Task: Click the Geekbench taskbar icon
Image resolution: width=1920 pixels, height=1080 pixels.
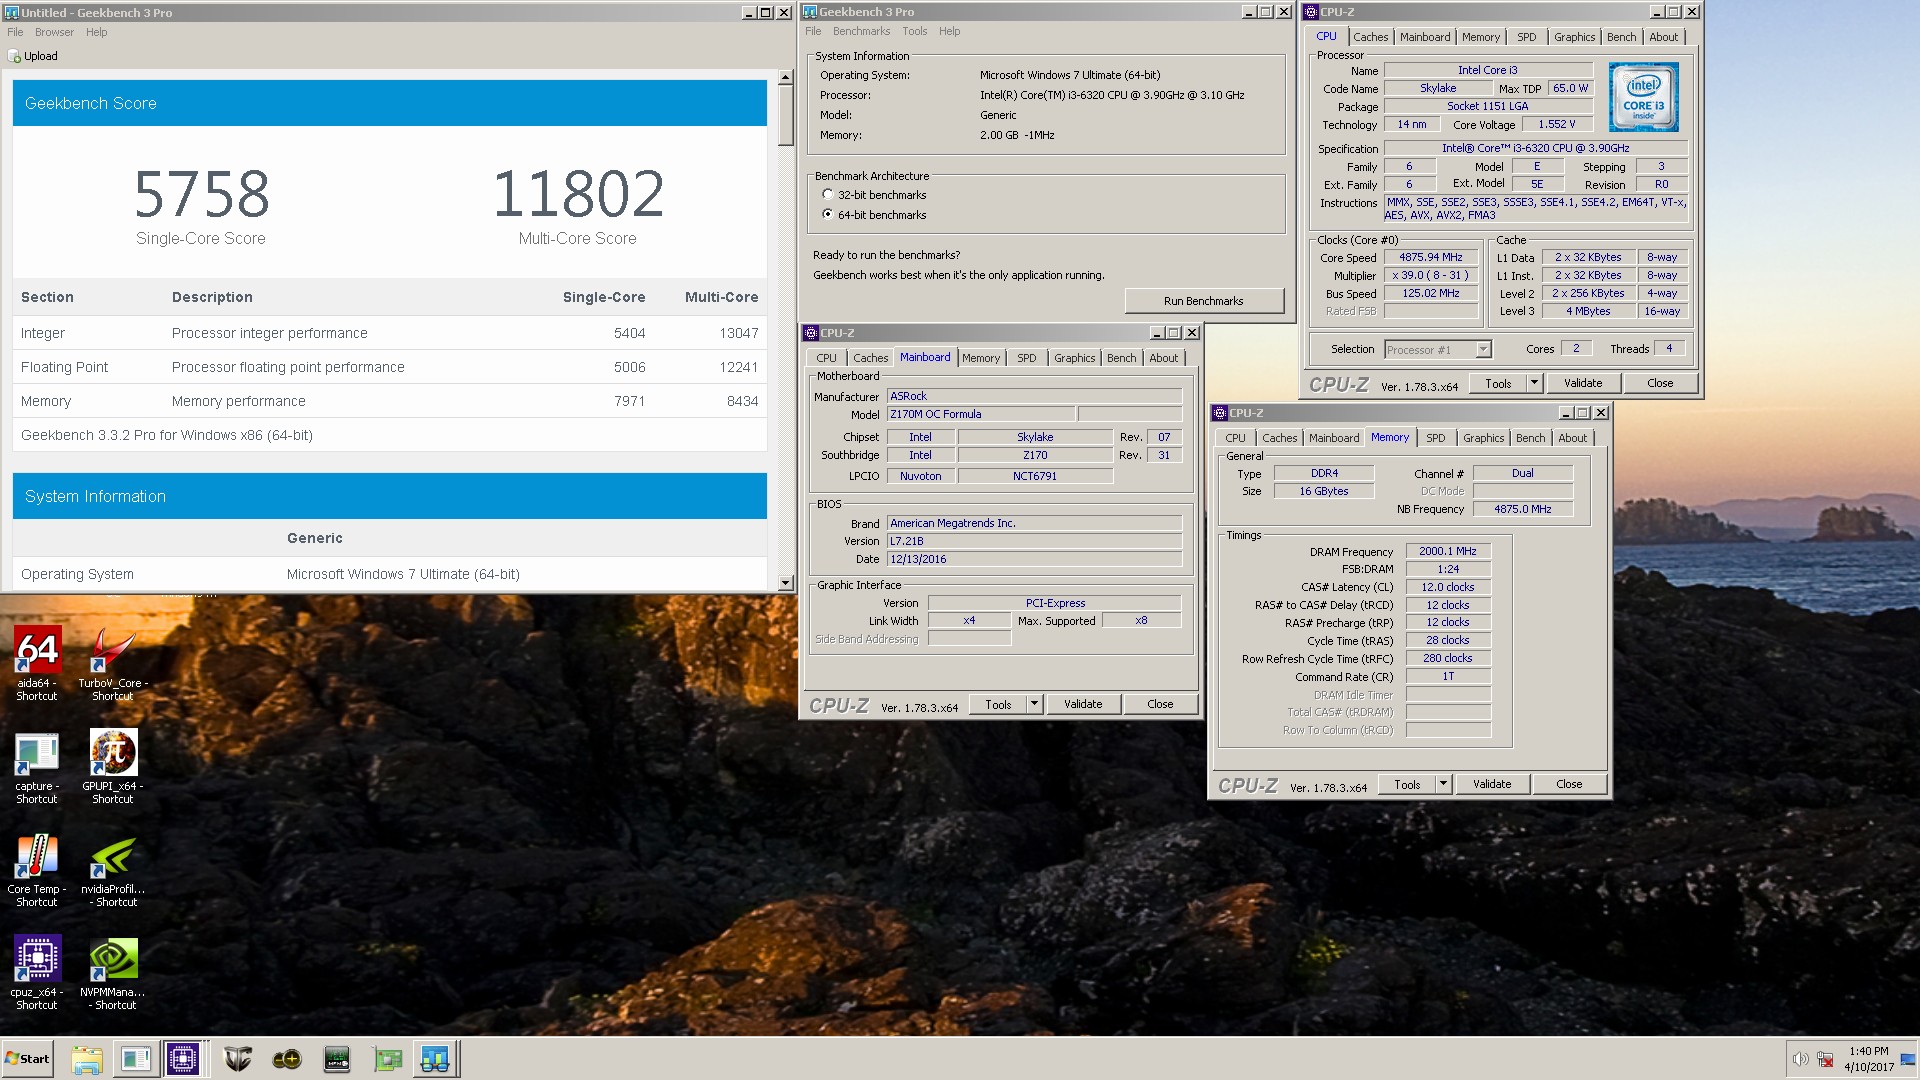Action: pos(435,1059)
